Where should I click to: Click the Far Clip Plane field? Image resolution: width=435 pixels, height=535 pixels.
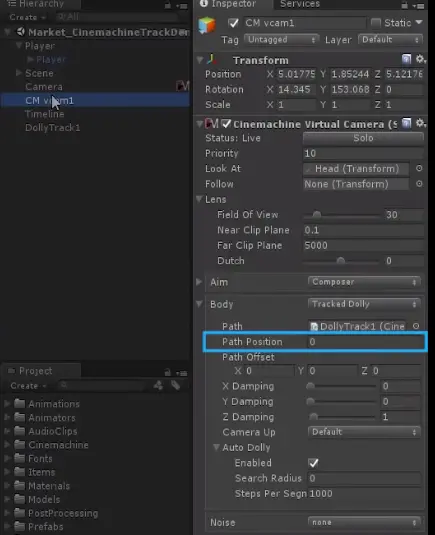[363, 245]
